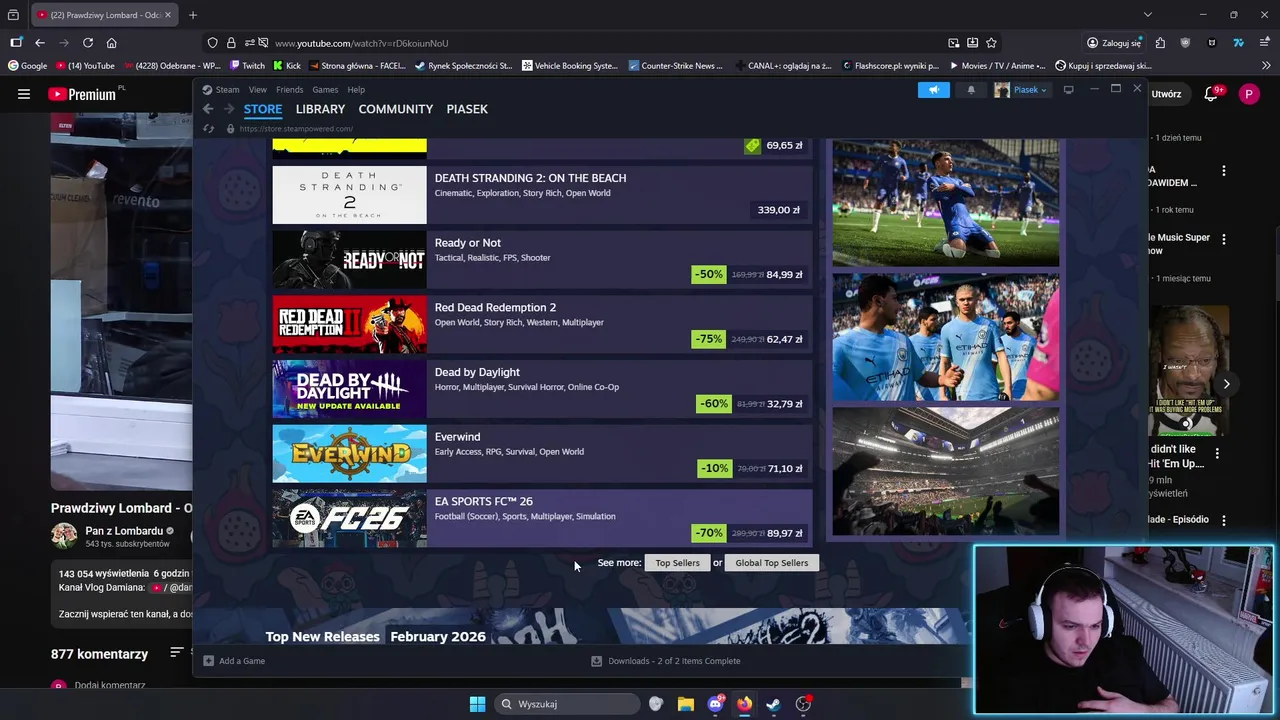Open EA SPORTS FC 26 listing
The width and height of the screenshot is (1280, 720).
pyautogui.click(x=543, y=518)
